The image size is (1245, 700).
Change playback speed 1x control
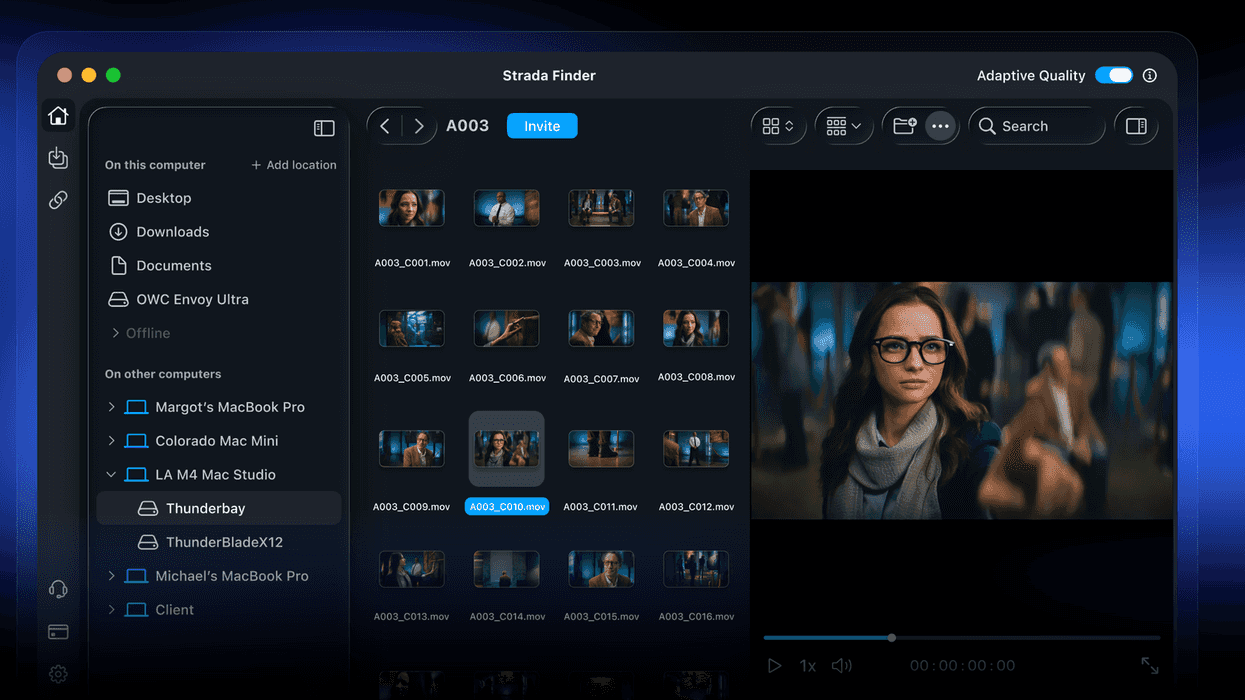[808, 665]
